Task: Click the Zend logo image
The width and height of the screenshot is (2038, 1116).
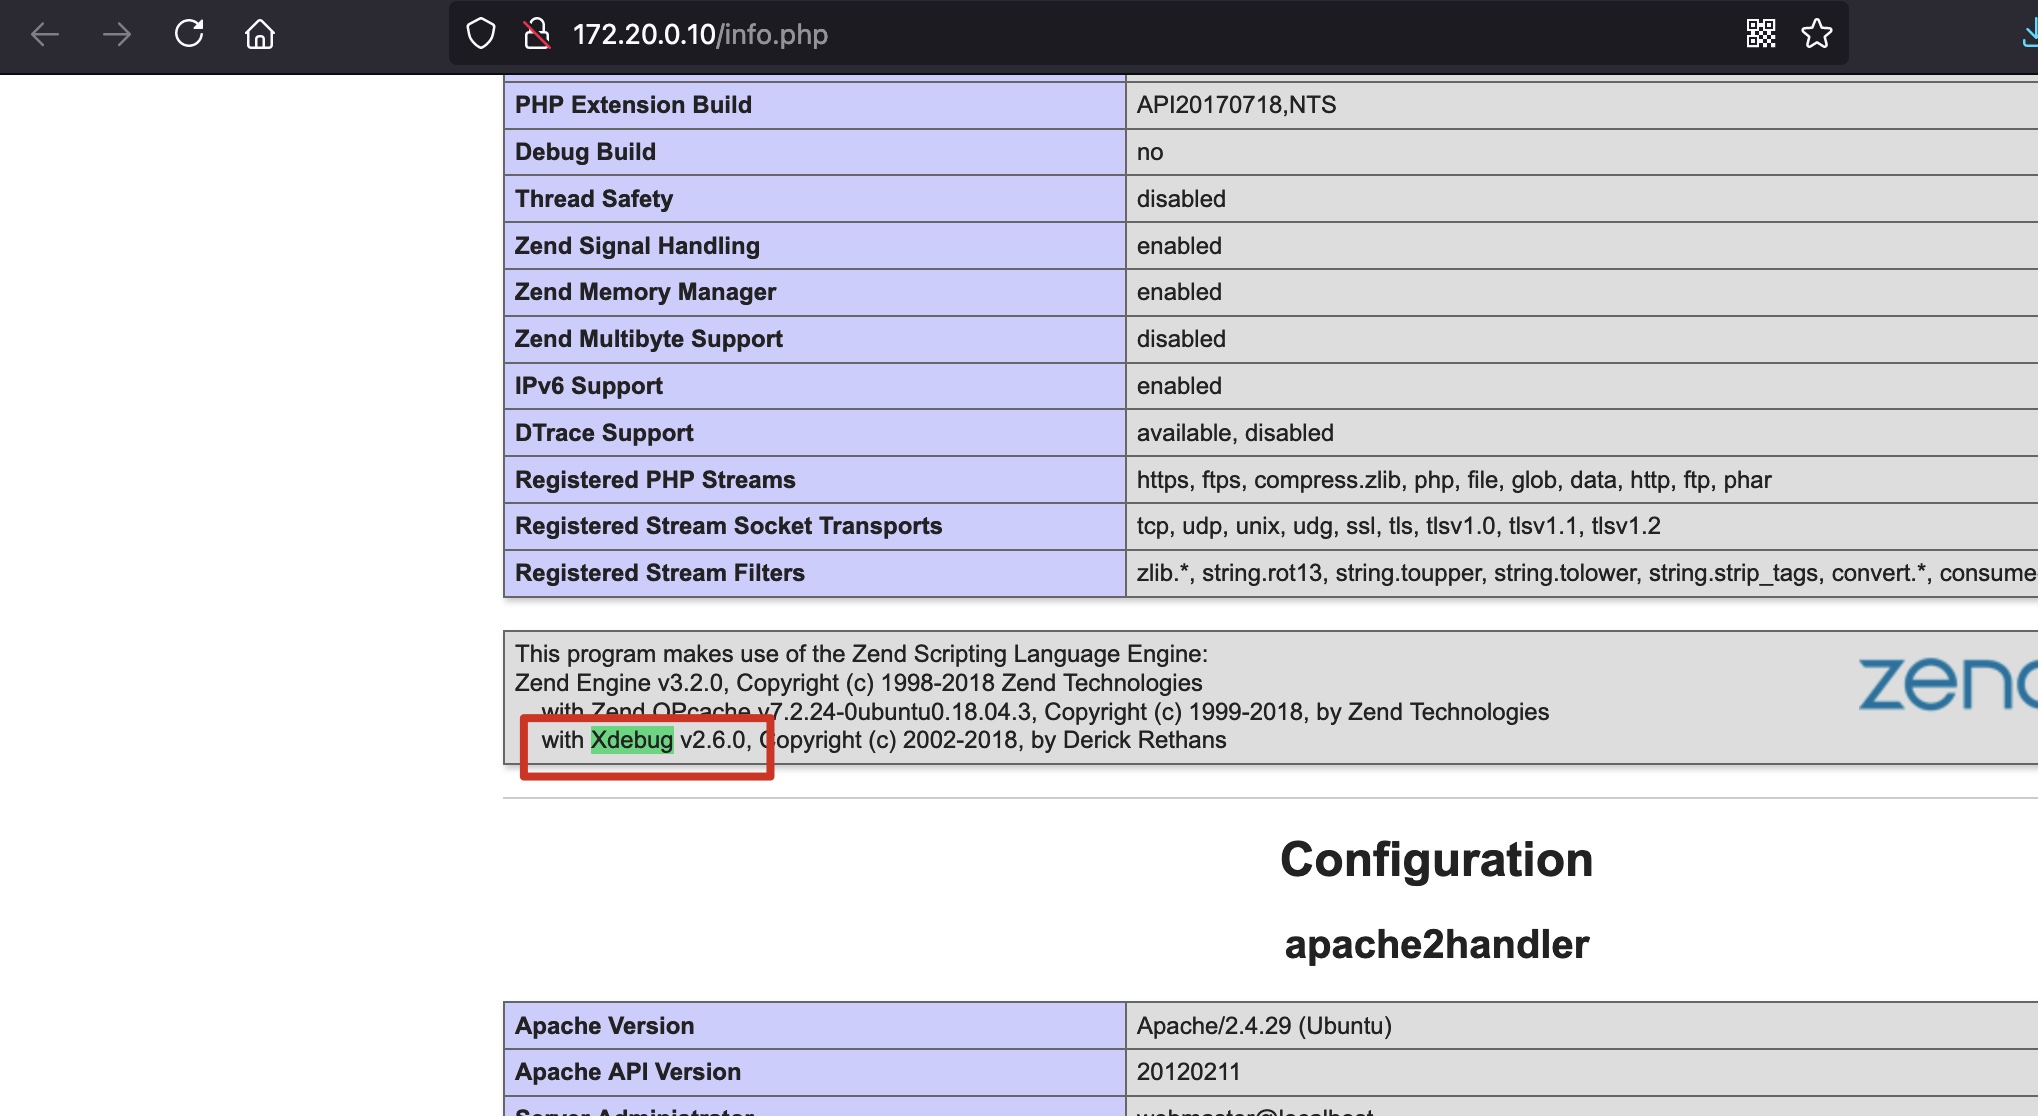Action: (x=1945, y=684)
